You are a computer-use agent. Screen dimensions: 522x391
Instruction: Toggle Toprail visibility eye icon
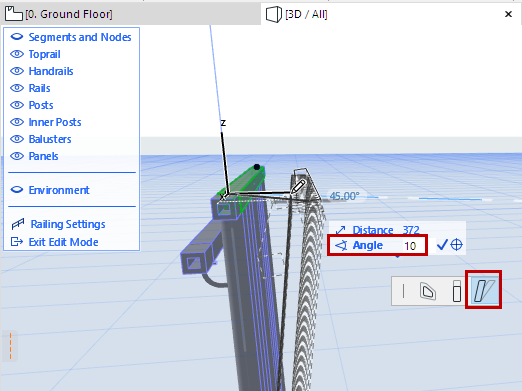[x=17, y=54]
